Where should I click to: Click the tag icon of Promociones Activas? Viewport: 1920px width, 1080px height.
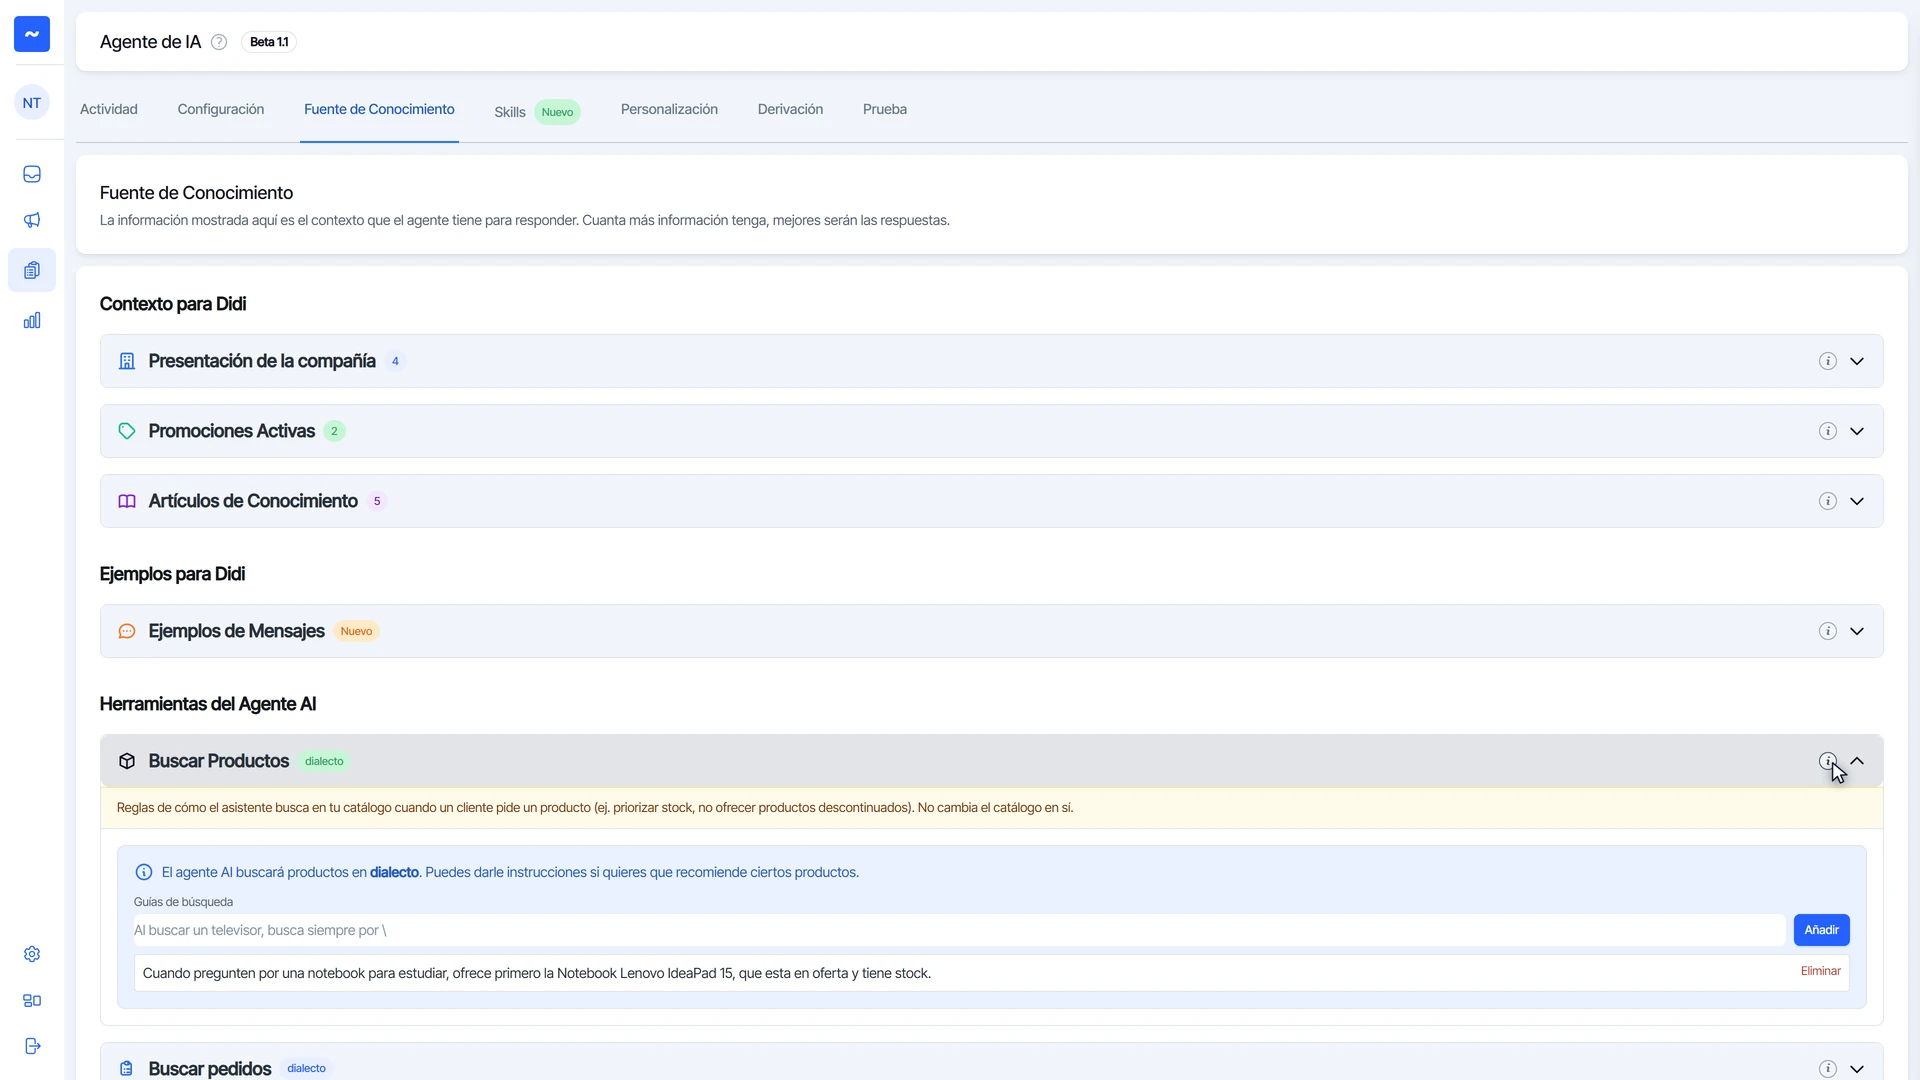[127, 431]
